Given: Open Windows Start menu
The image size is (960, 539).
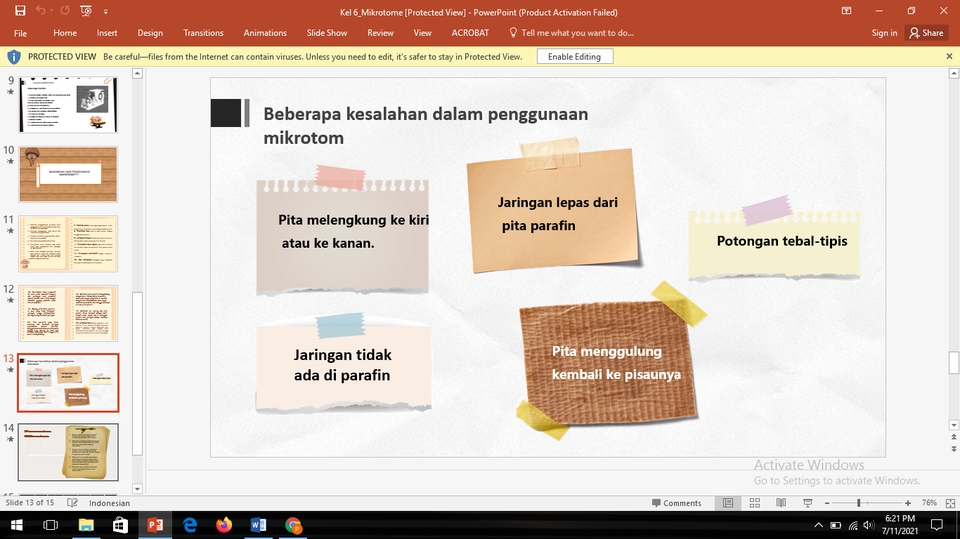Looking at the screenshot, I should click(x=17, y=526).
